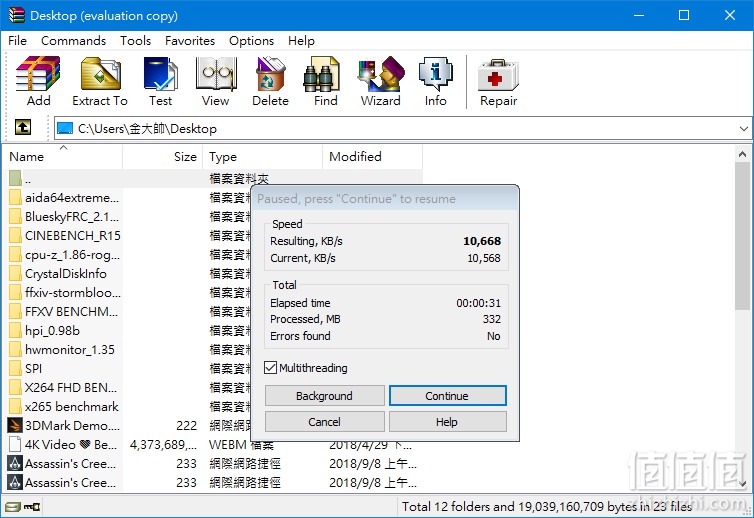Open the File menu
Screen dimensions: 754x518
click(17, 41)
